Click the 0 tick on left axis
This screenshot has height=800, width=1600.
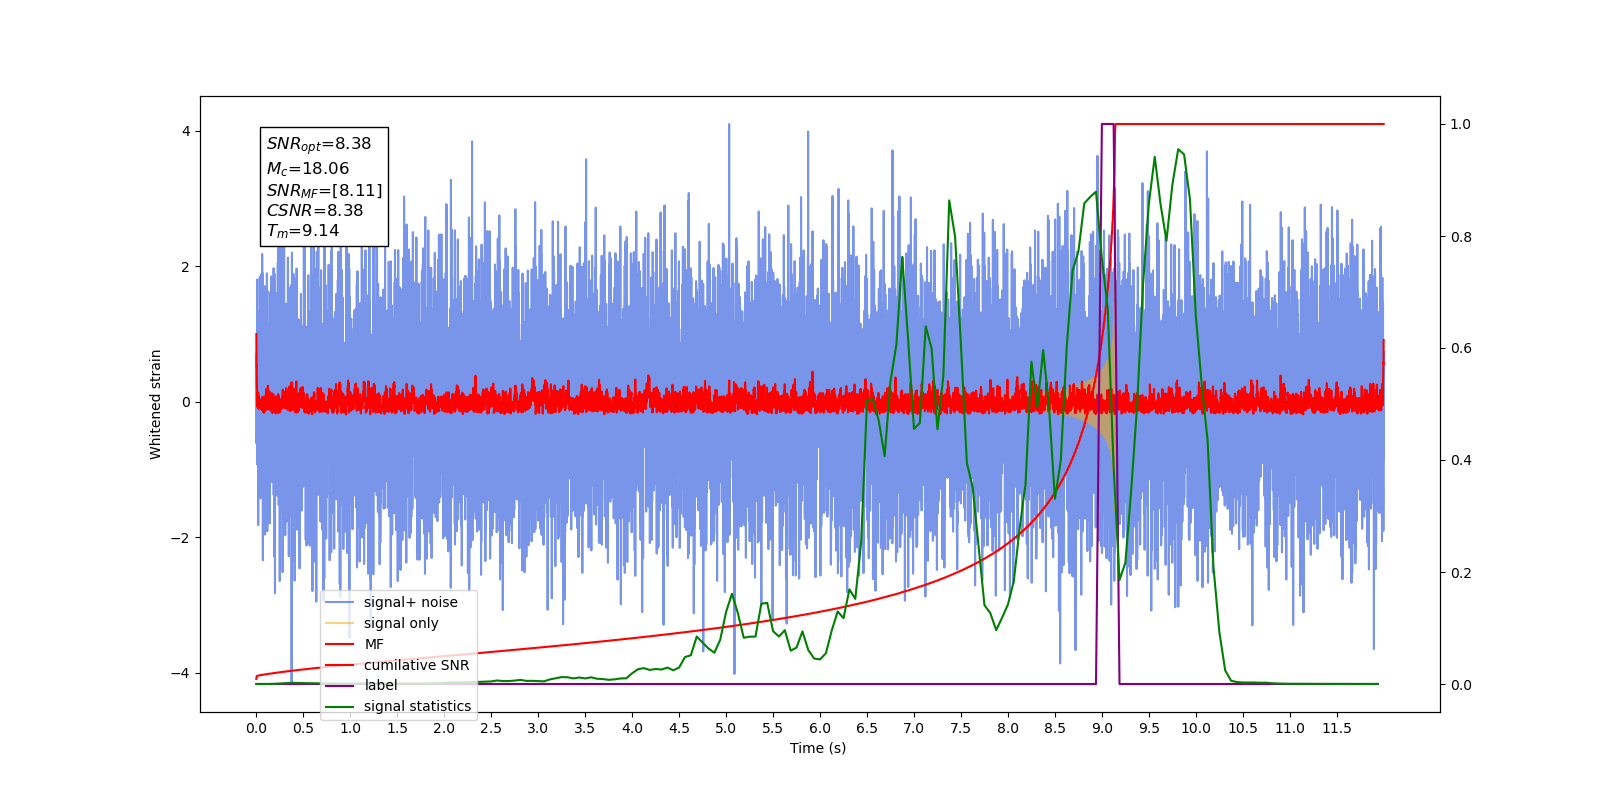tap(186, 402)
